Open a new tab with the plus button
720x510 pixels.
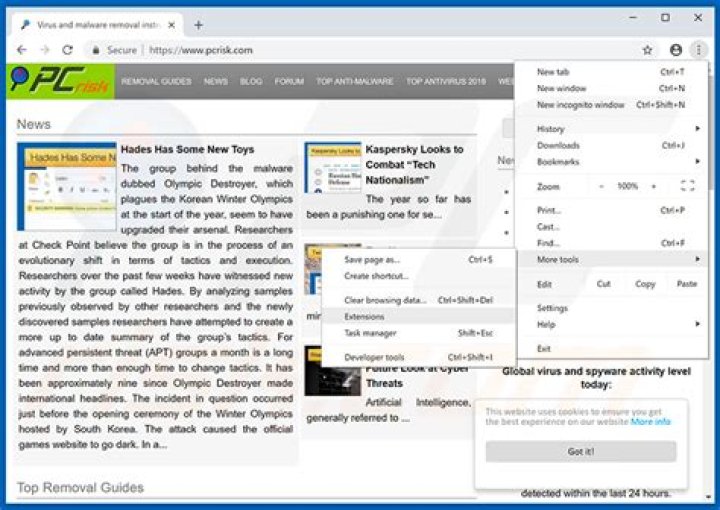(x=198, y=25)
